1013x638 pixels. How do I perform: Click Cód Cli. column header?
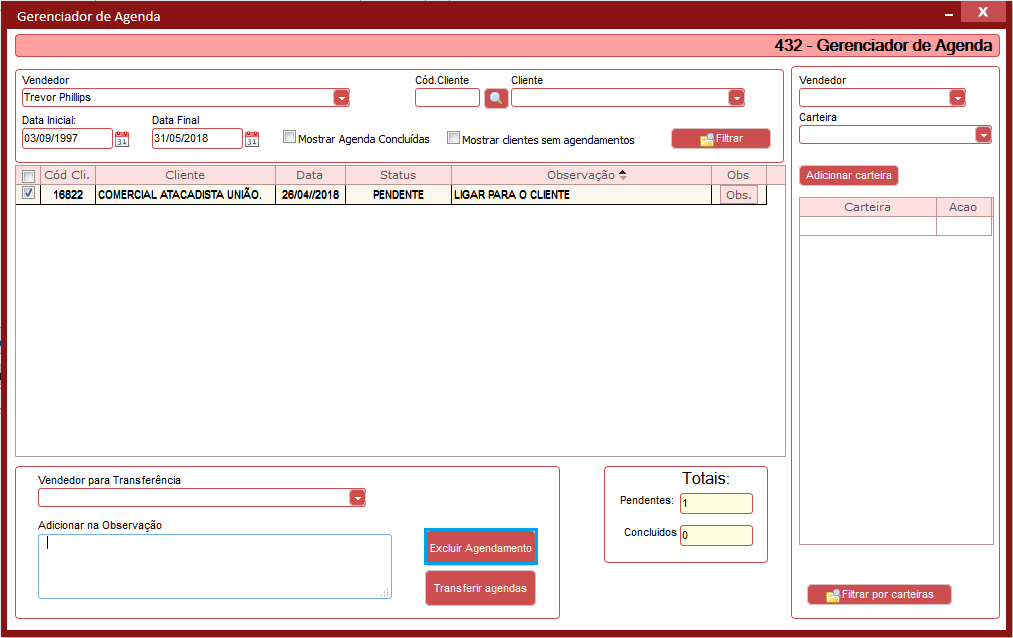click(x=67, y=175)
